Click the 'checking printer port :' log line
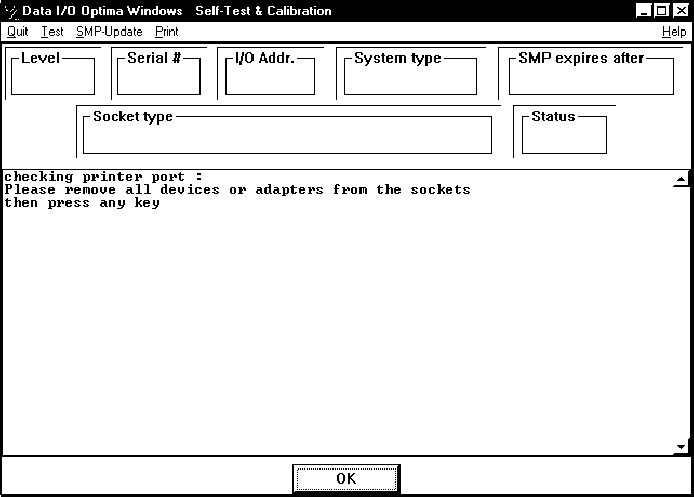694x497 pixels. click(x=103, y=177)
